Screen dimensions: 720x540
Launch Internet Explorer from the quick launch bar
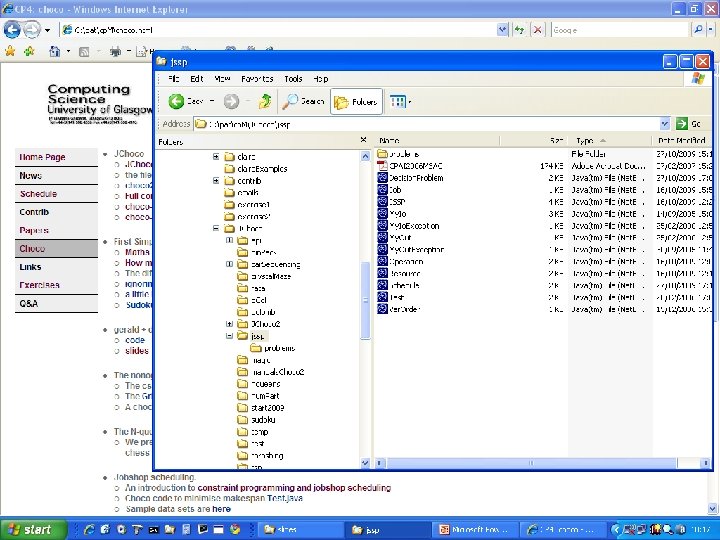[x=89, y=529]
